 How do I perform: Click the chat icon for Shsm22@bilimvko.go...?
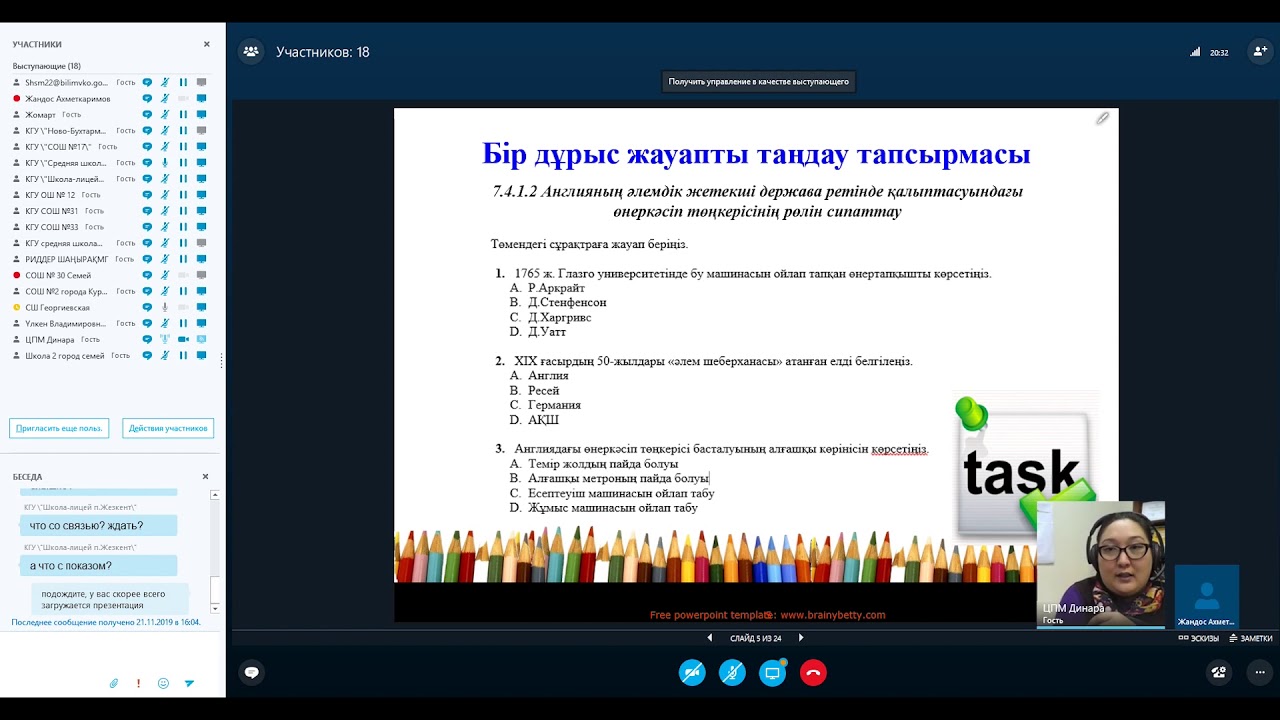coord(147,82)
